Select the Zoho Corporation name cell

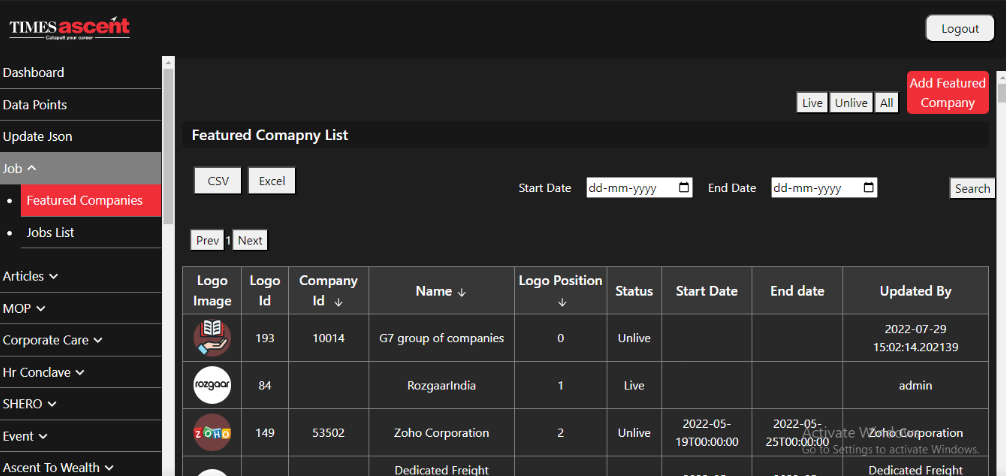(x=441, y=433)
